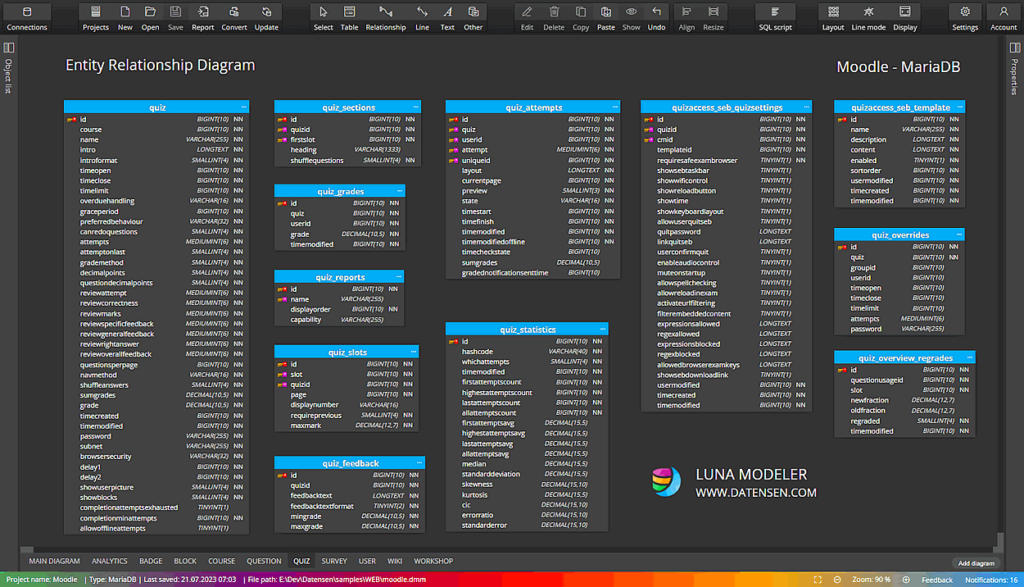Toggle the Properties side panel
Image resolution: width=1024 pixels, height=587 pixels.
point(1015,48)
